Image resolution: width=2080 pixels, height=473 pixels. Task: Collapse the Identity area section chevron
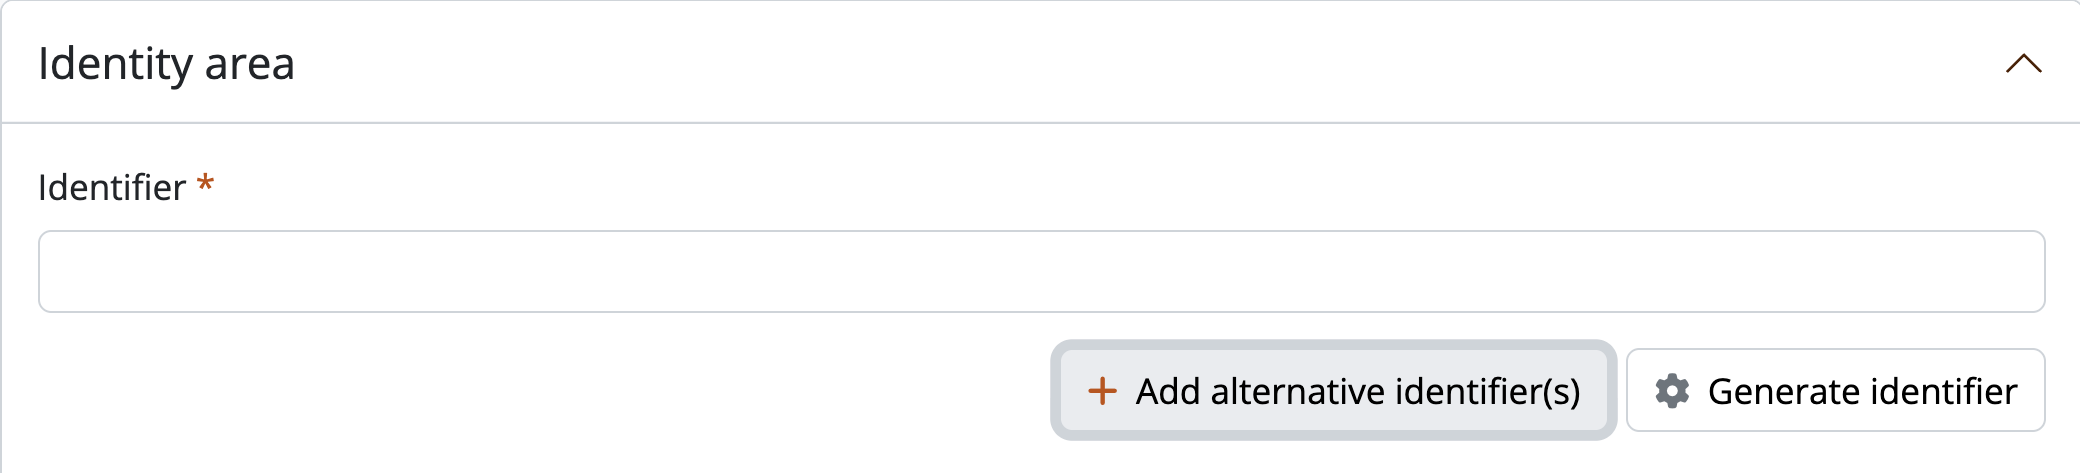point(2023,64)
